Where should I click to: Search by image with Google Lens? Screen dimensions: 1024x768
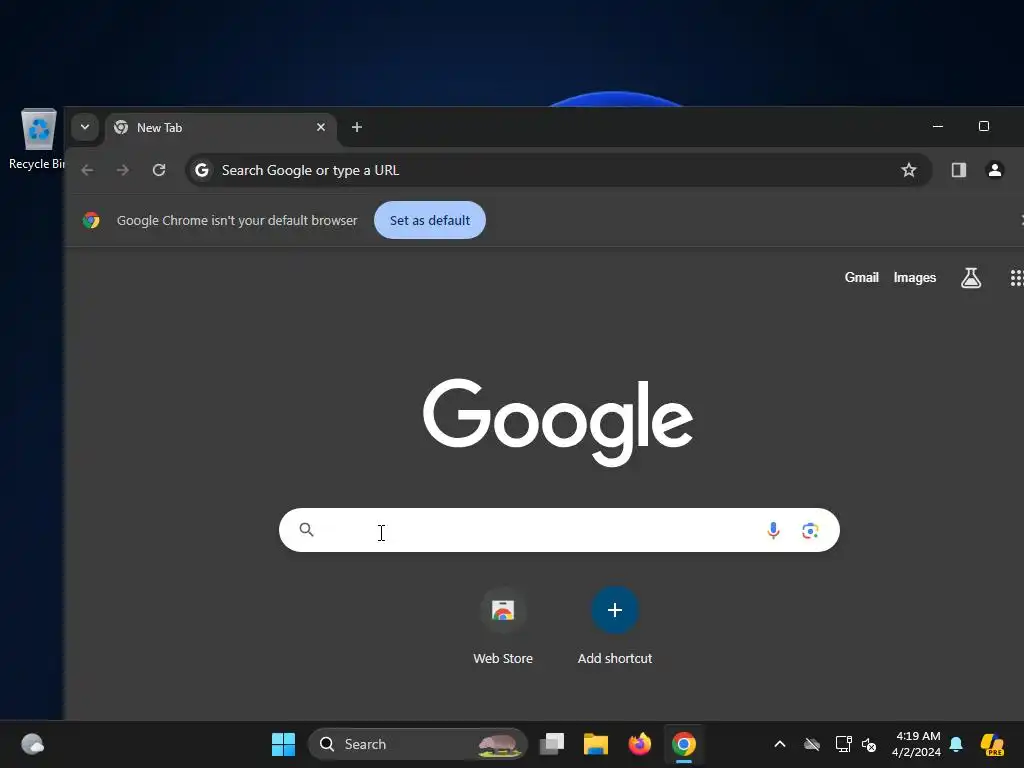[810, 530]
